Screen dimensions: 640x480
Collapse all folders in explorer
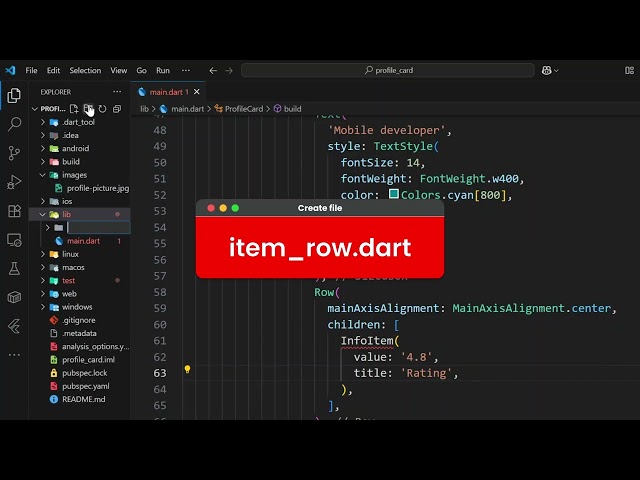coord(117,109)
